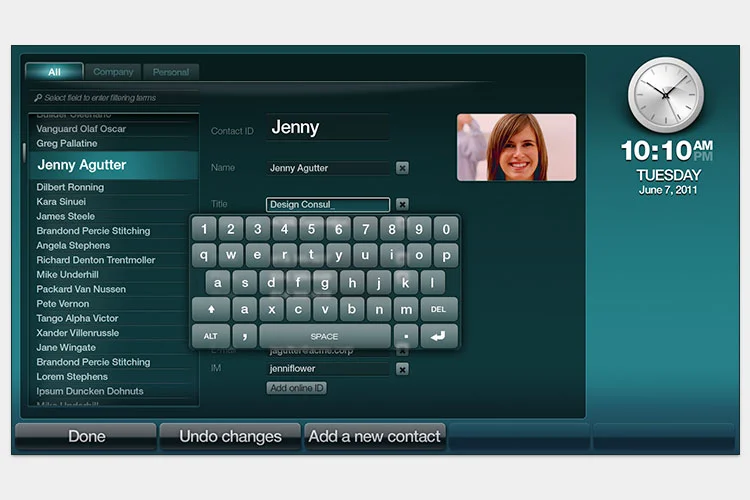Click the IM field jenniflower
Viewport: 750px width, 500px height.
coord(328,369)
